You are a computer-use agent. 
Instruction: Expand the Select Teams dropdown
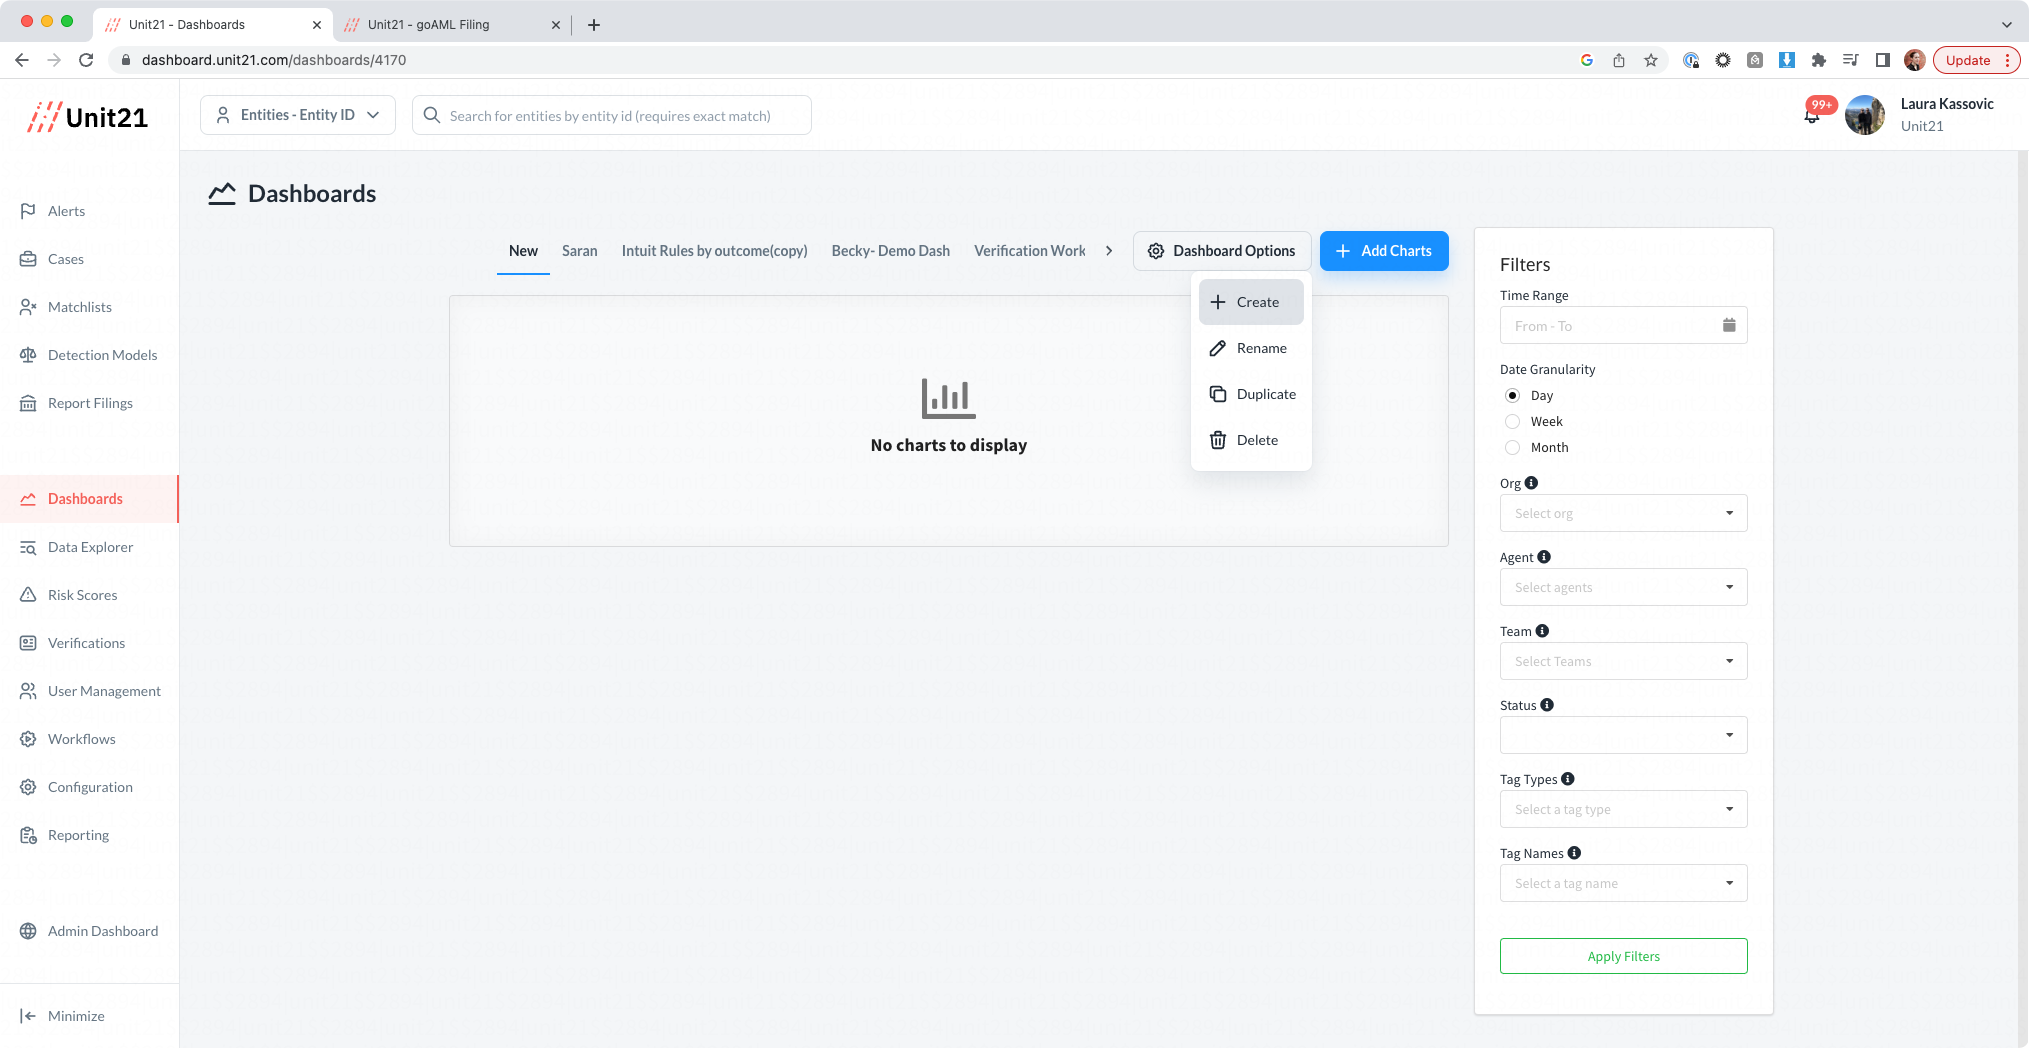click(1623, 661)
